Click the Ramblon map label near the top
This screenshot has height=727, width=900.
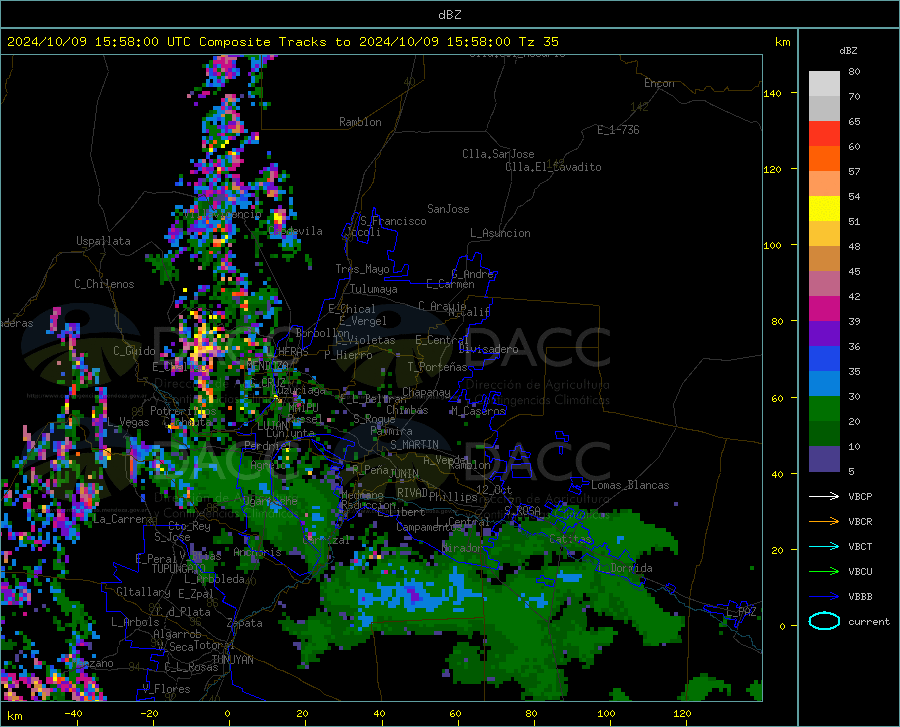point(360,122)
